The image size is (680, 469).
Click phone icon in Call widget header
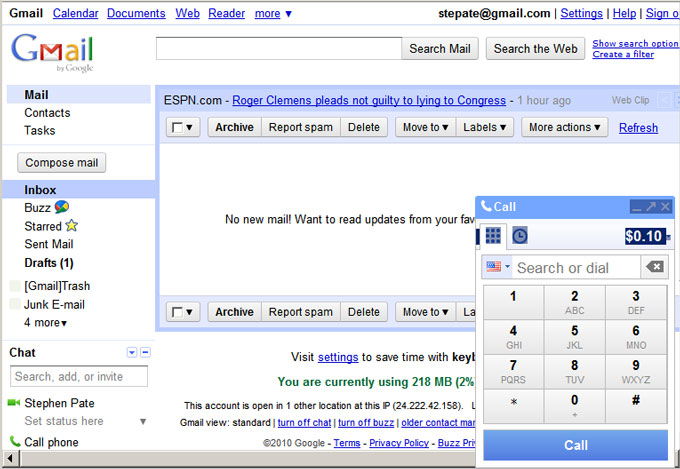coord(486,206)
